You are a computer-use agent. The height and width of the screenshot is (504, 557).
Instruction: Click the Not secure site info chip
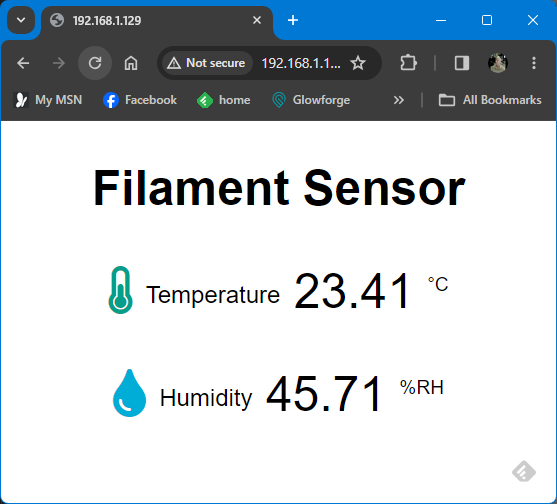pyautogui.click(x=207, y=63)
